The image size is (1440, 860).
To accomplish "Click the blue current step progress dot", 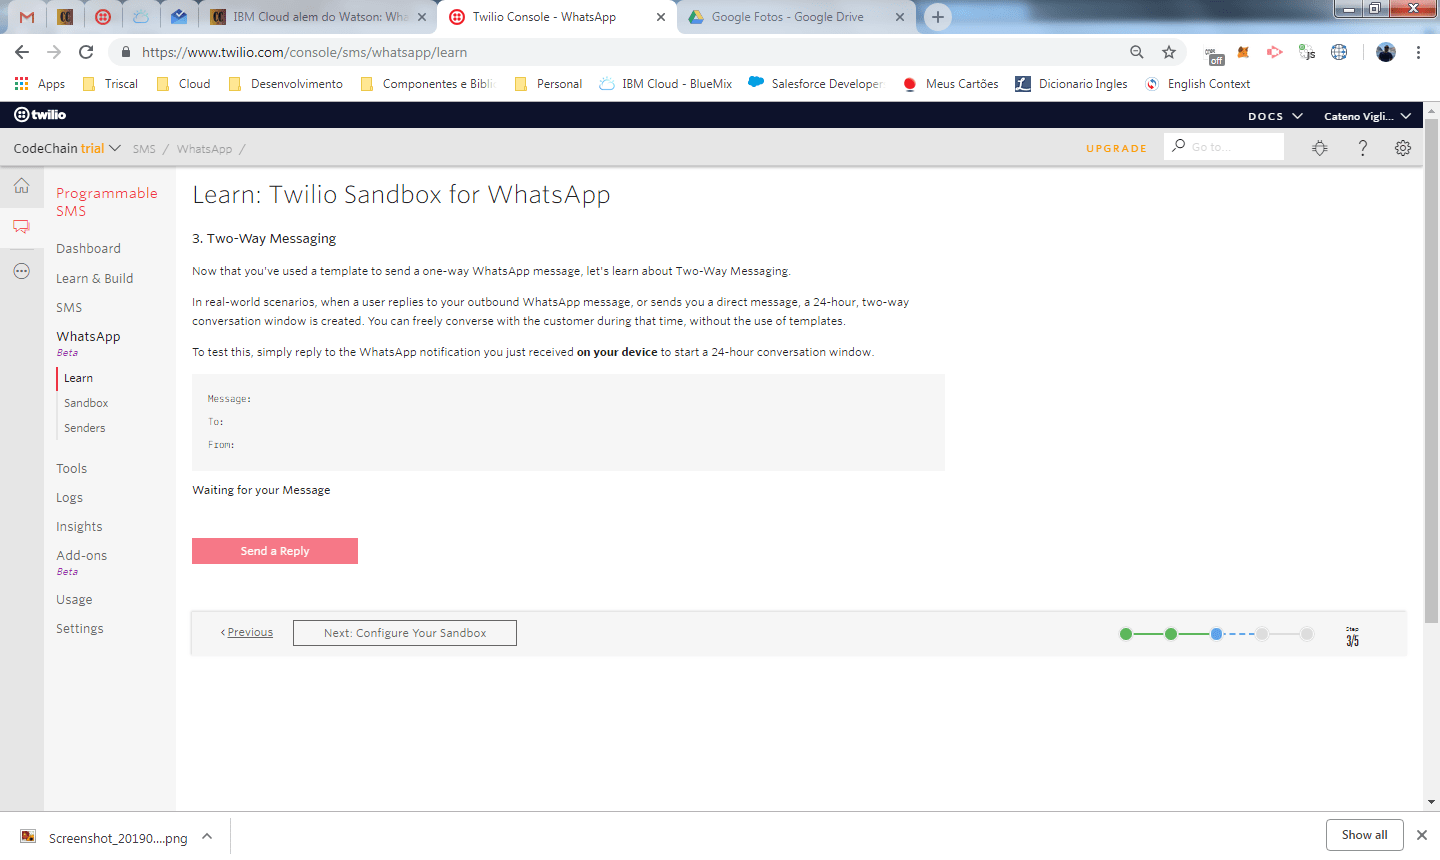I will 1216,634.
